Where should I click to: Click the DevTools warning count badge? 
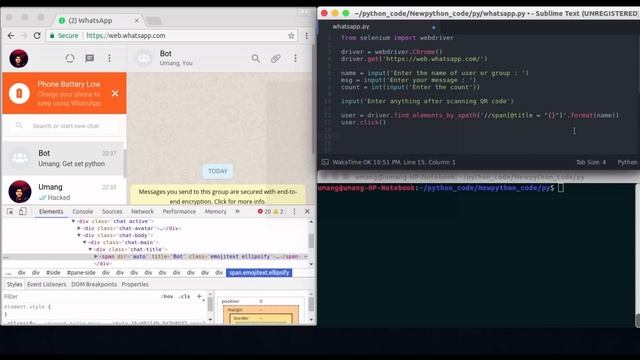point(278,211)
